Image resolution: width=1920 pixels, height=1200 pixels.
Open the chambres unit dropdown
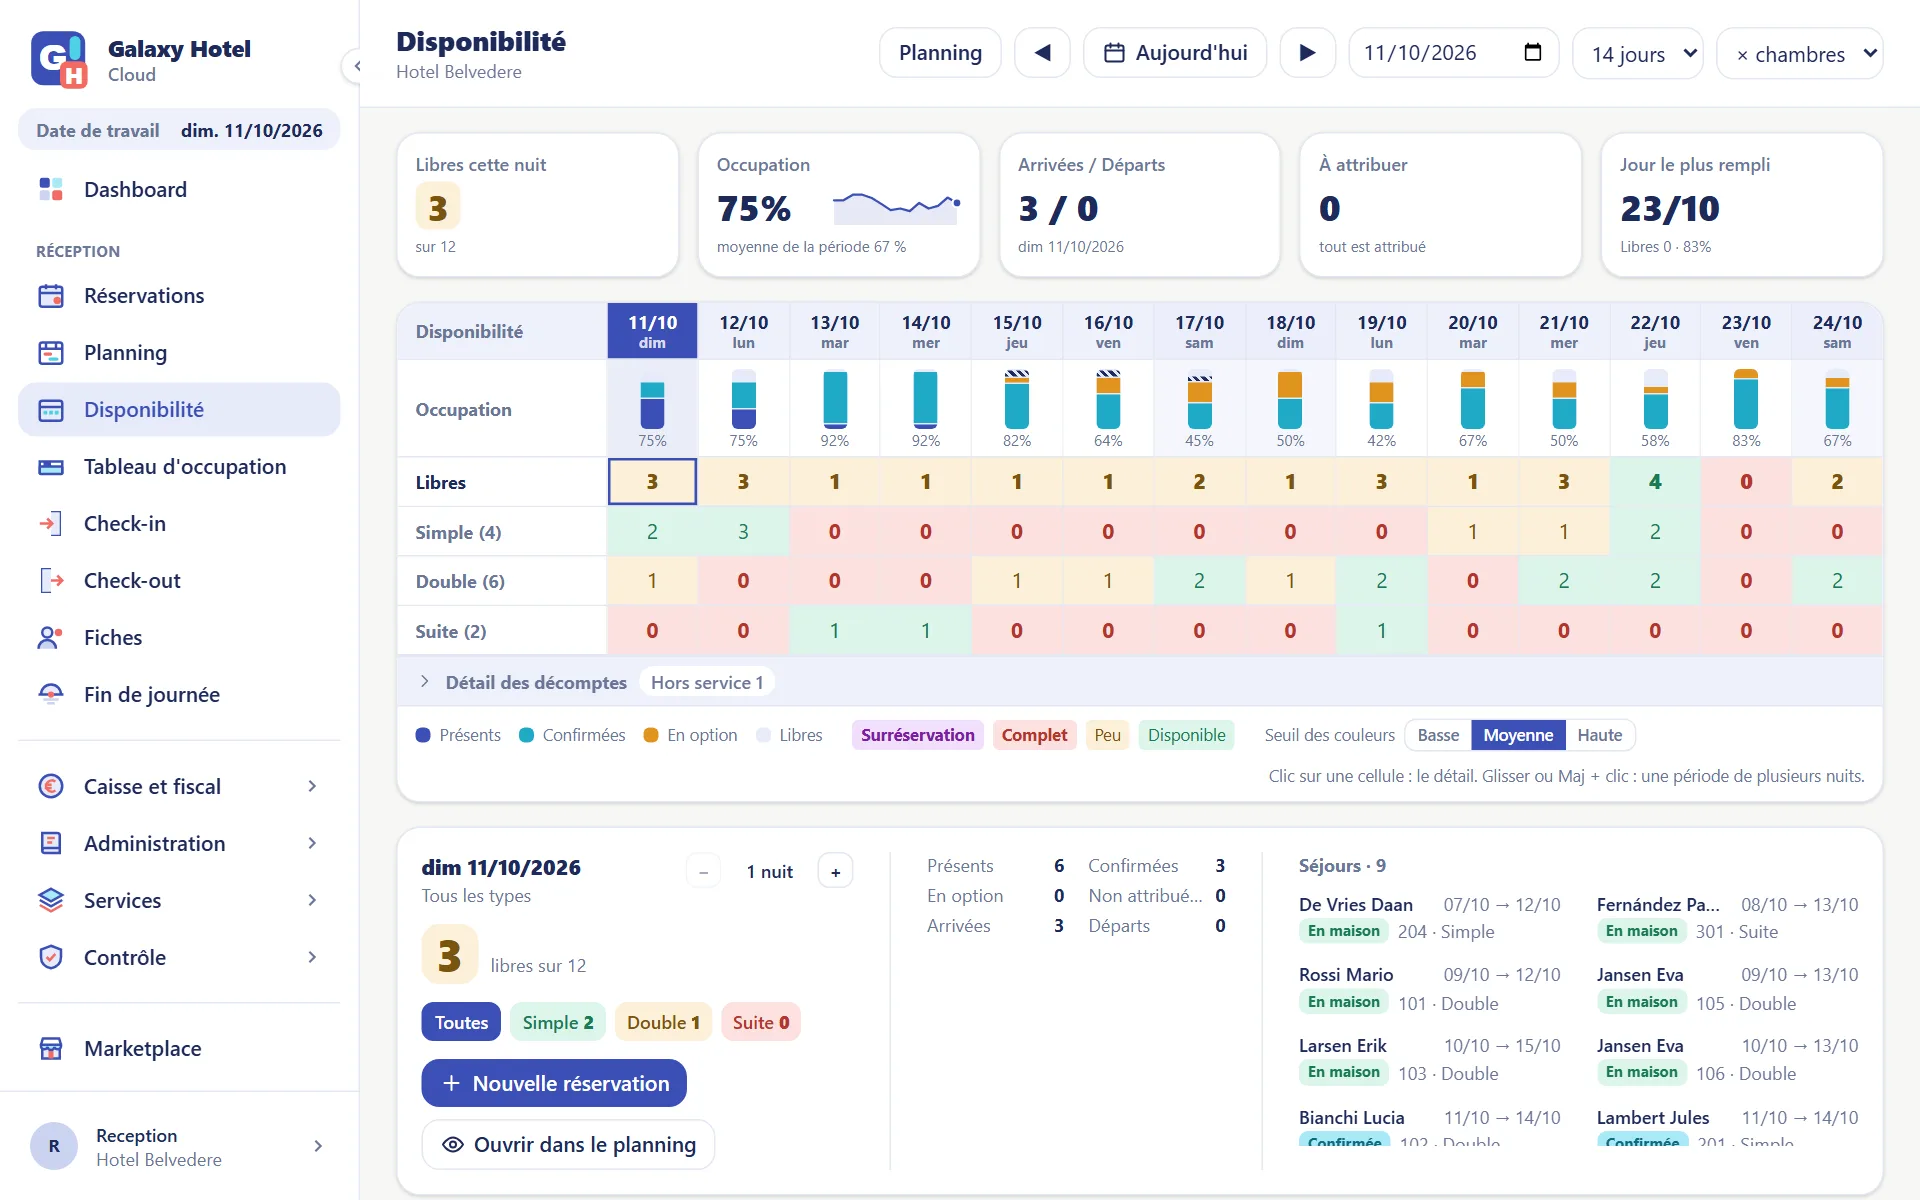(x=1800, y=53)
